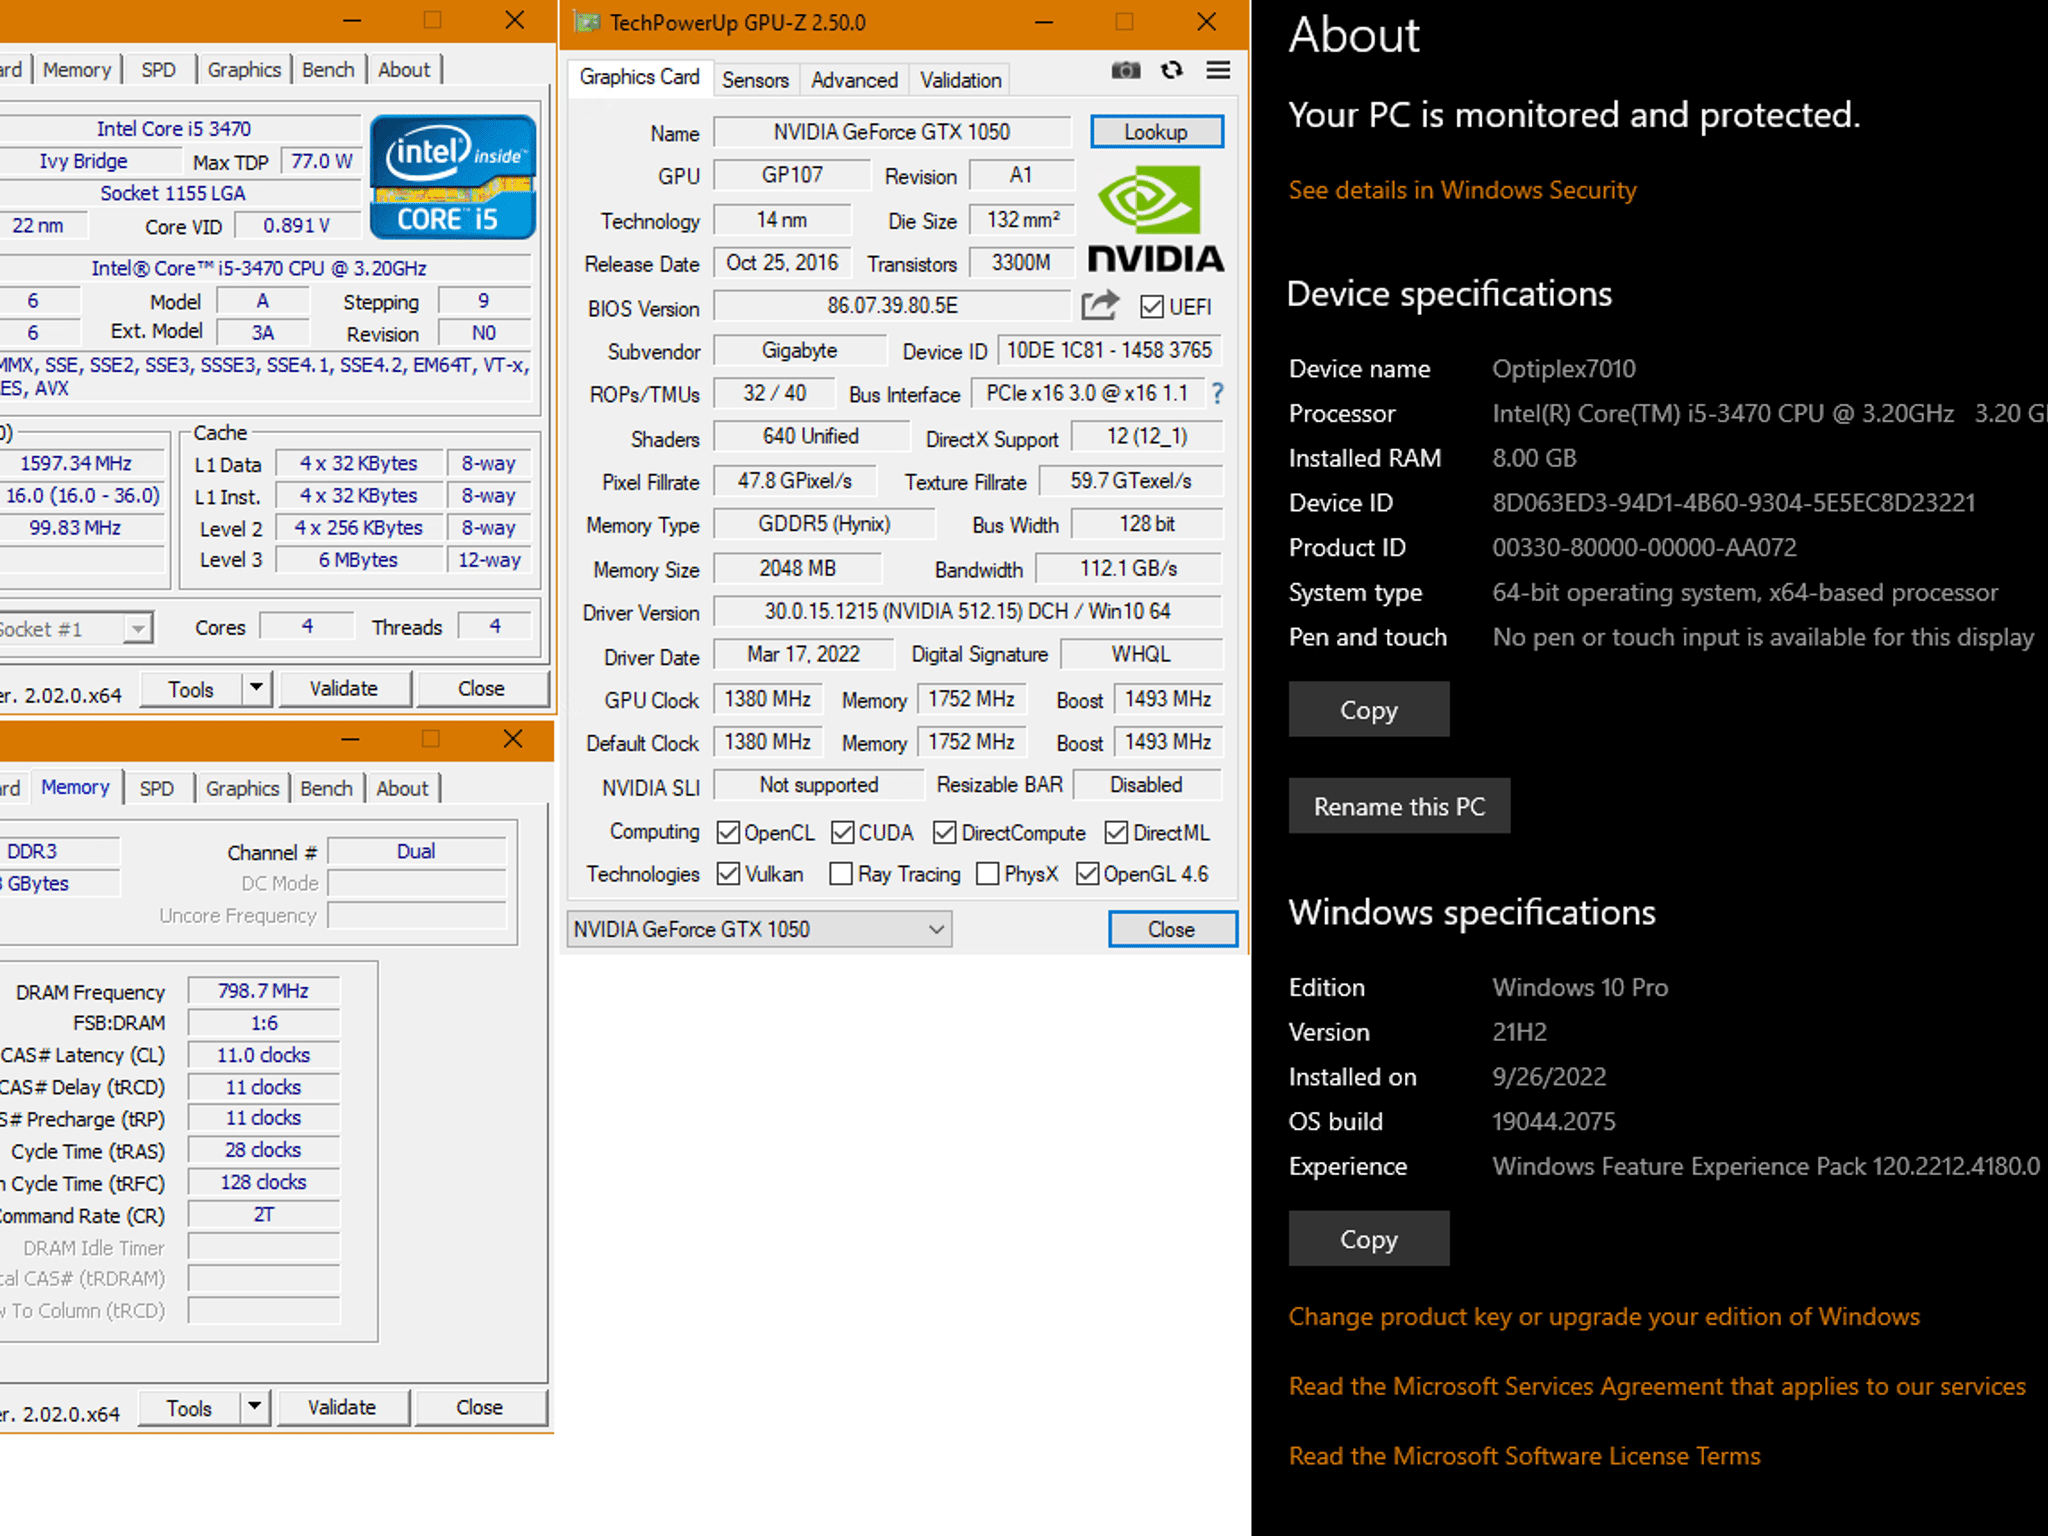
Task: Click the GPU-Z refresh icon
Action: coord(1172,70)
